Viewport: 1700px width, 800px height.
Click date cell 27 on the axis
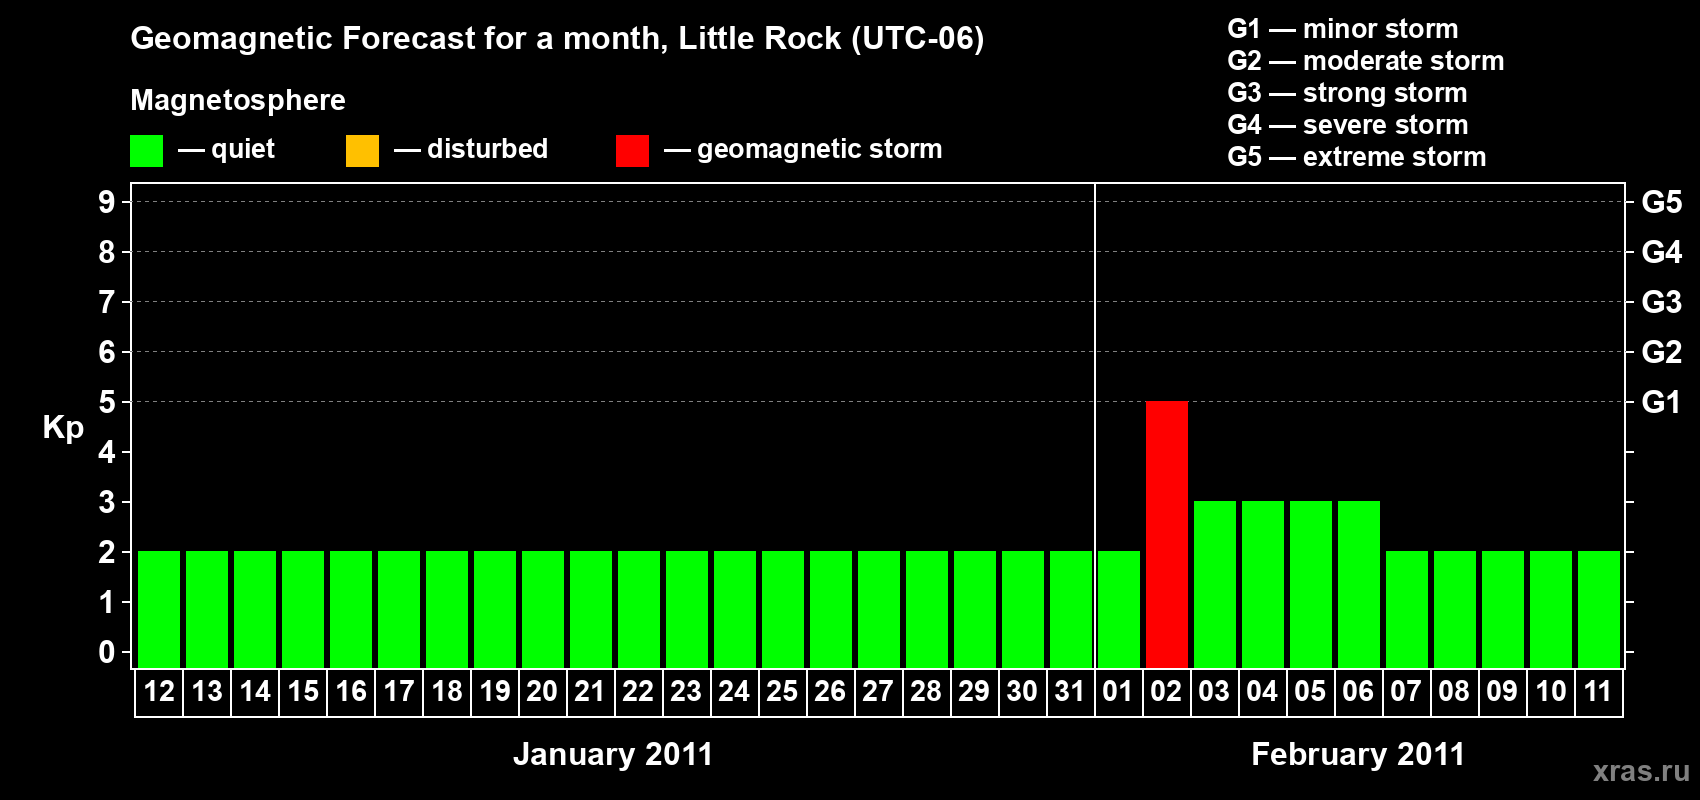click(x=879, y=692)
